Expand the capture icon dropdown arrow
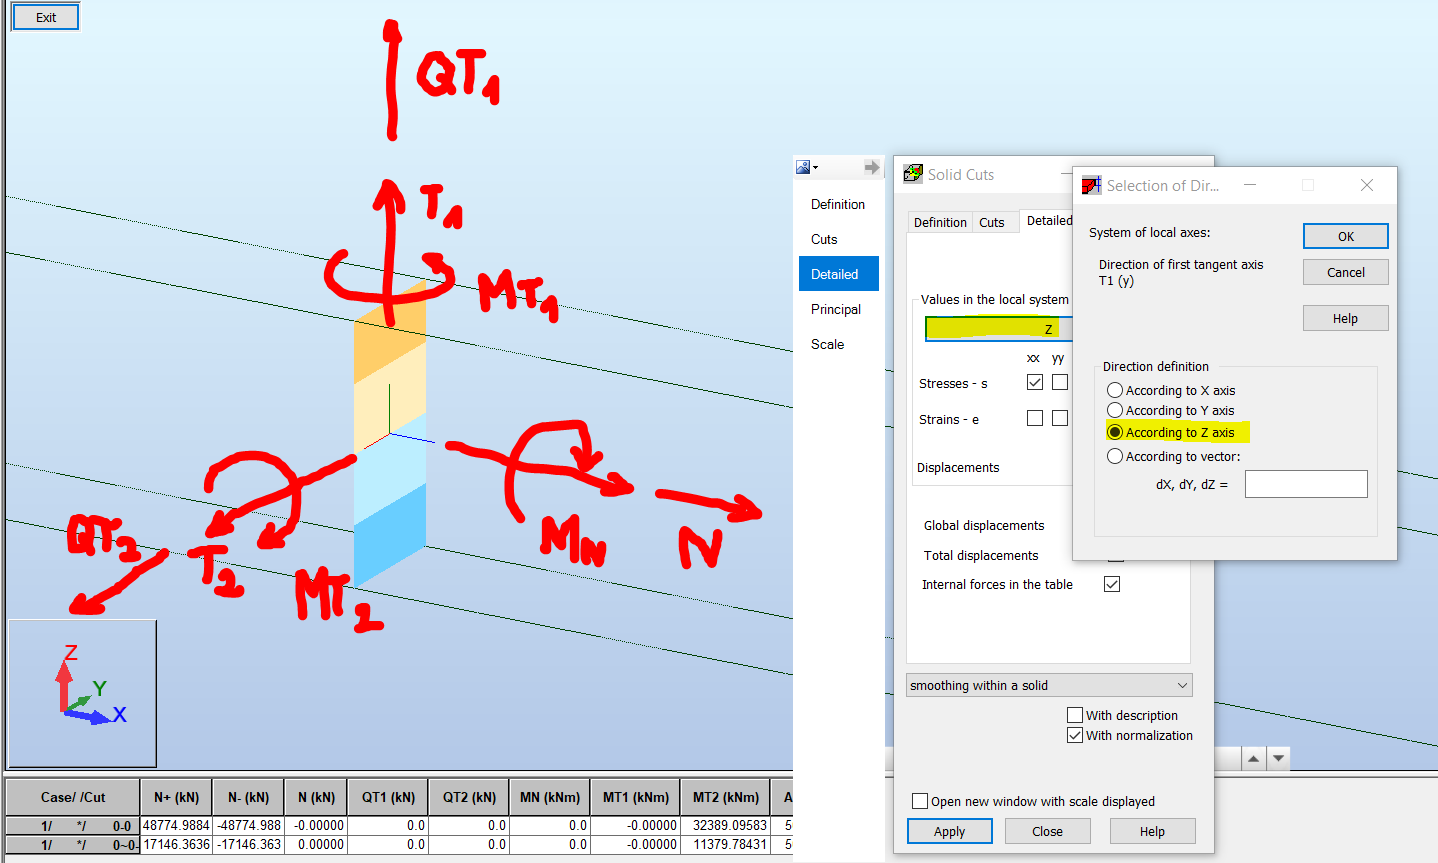Viewport: 1438px width, 863px height. pos(814,167)
